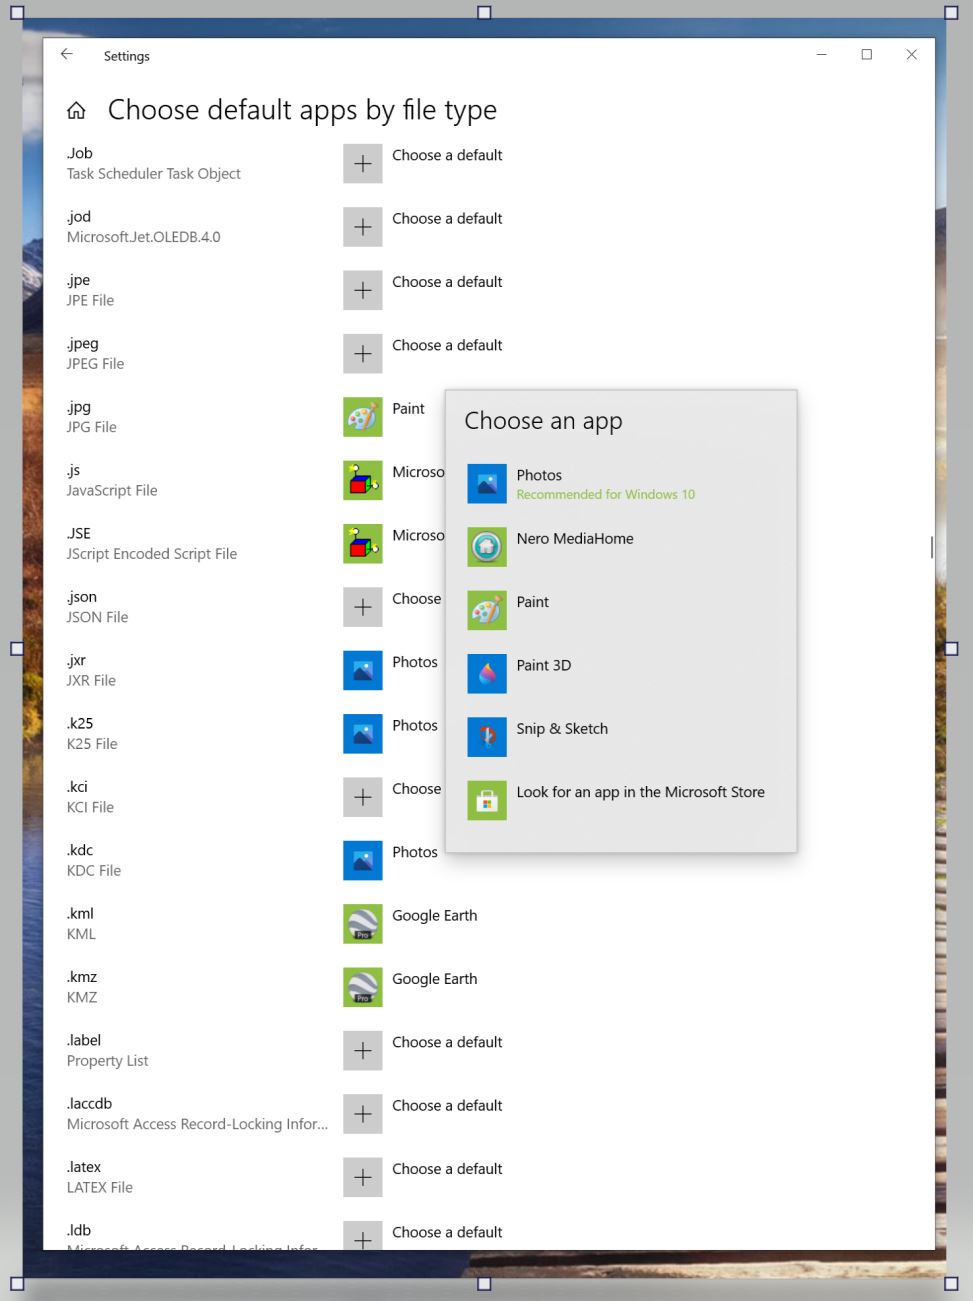Image resolution: width=973 pixels, height=1301 pixels.
Task: Click the Photos icon for .k25 file type
Action: (363, 734)
